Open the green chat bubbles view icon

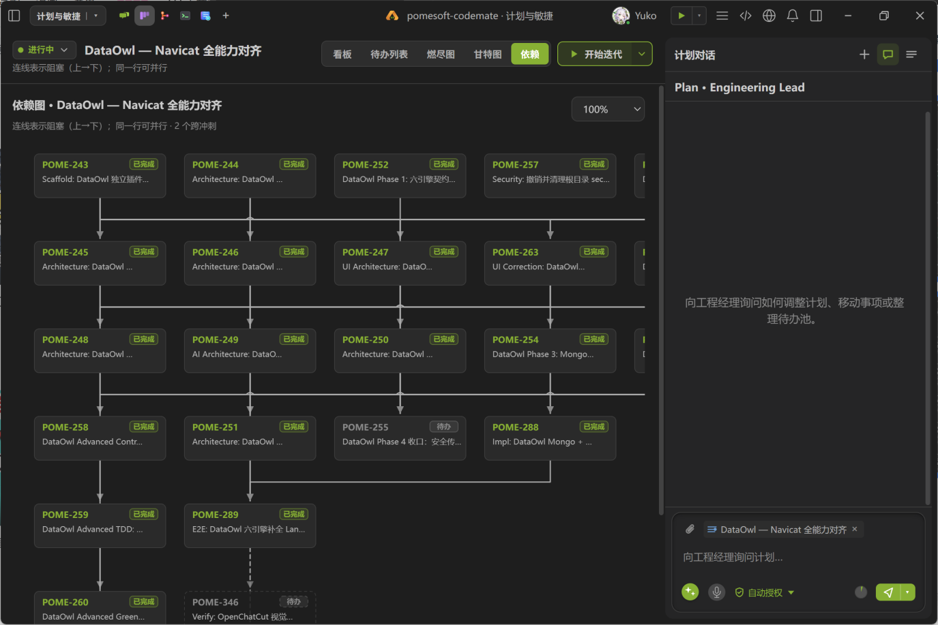(x=124, y=16)
